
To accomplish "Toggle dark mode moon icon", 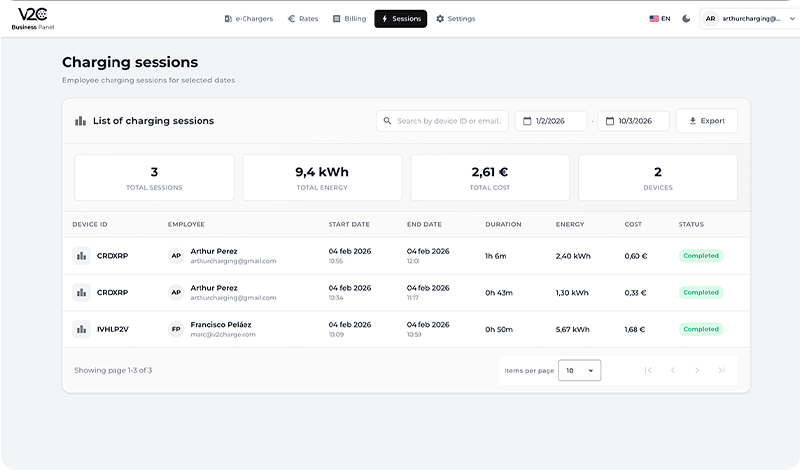I will (686, 19).
